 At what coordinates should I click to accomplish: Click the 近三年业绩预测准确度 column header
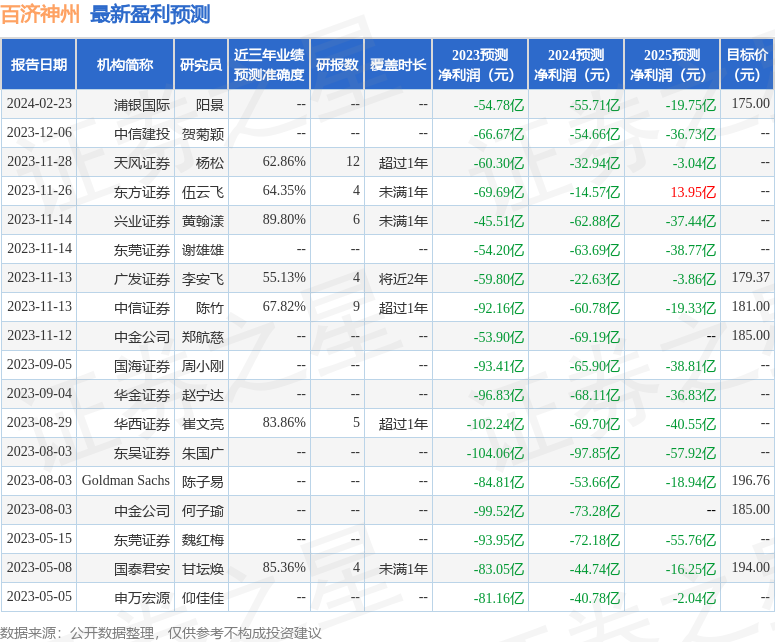[269, 64]
